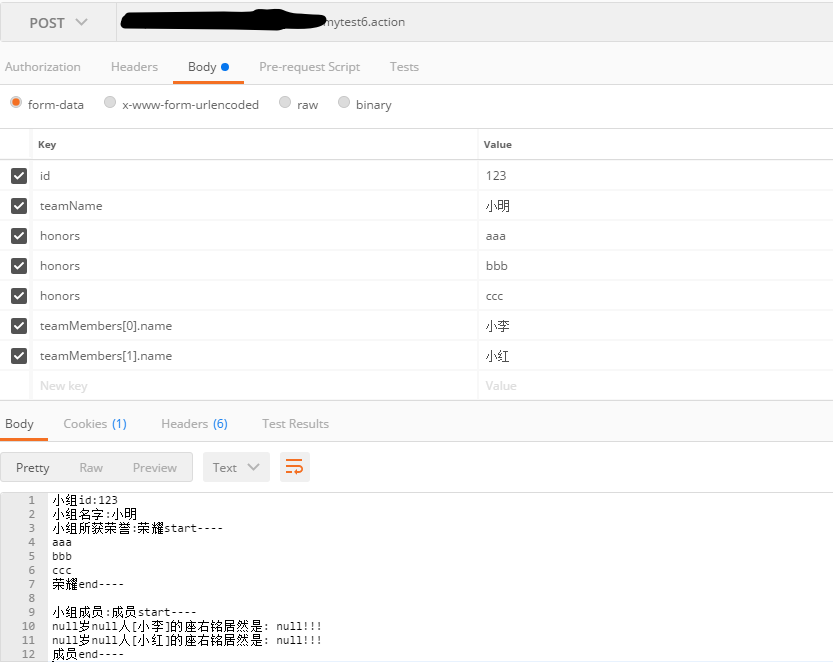Image resolution: width=833 pixels, height=662 pixels.
Task: Uncheck the teamName parameter checkbox
Action: click(19, 206)
